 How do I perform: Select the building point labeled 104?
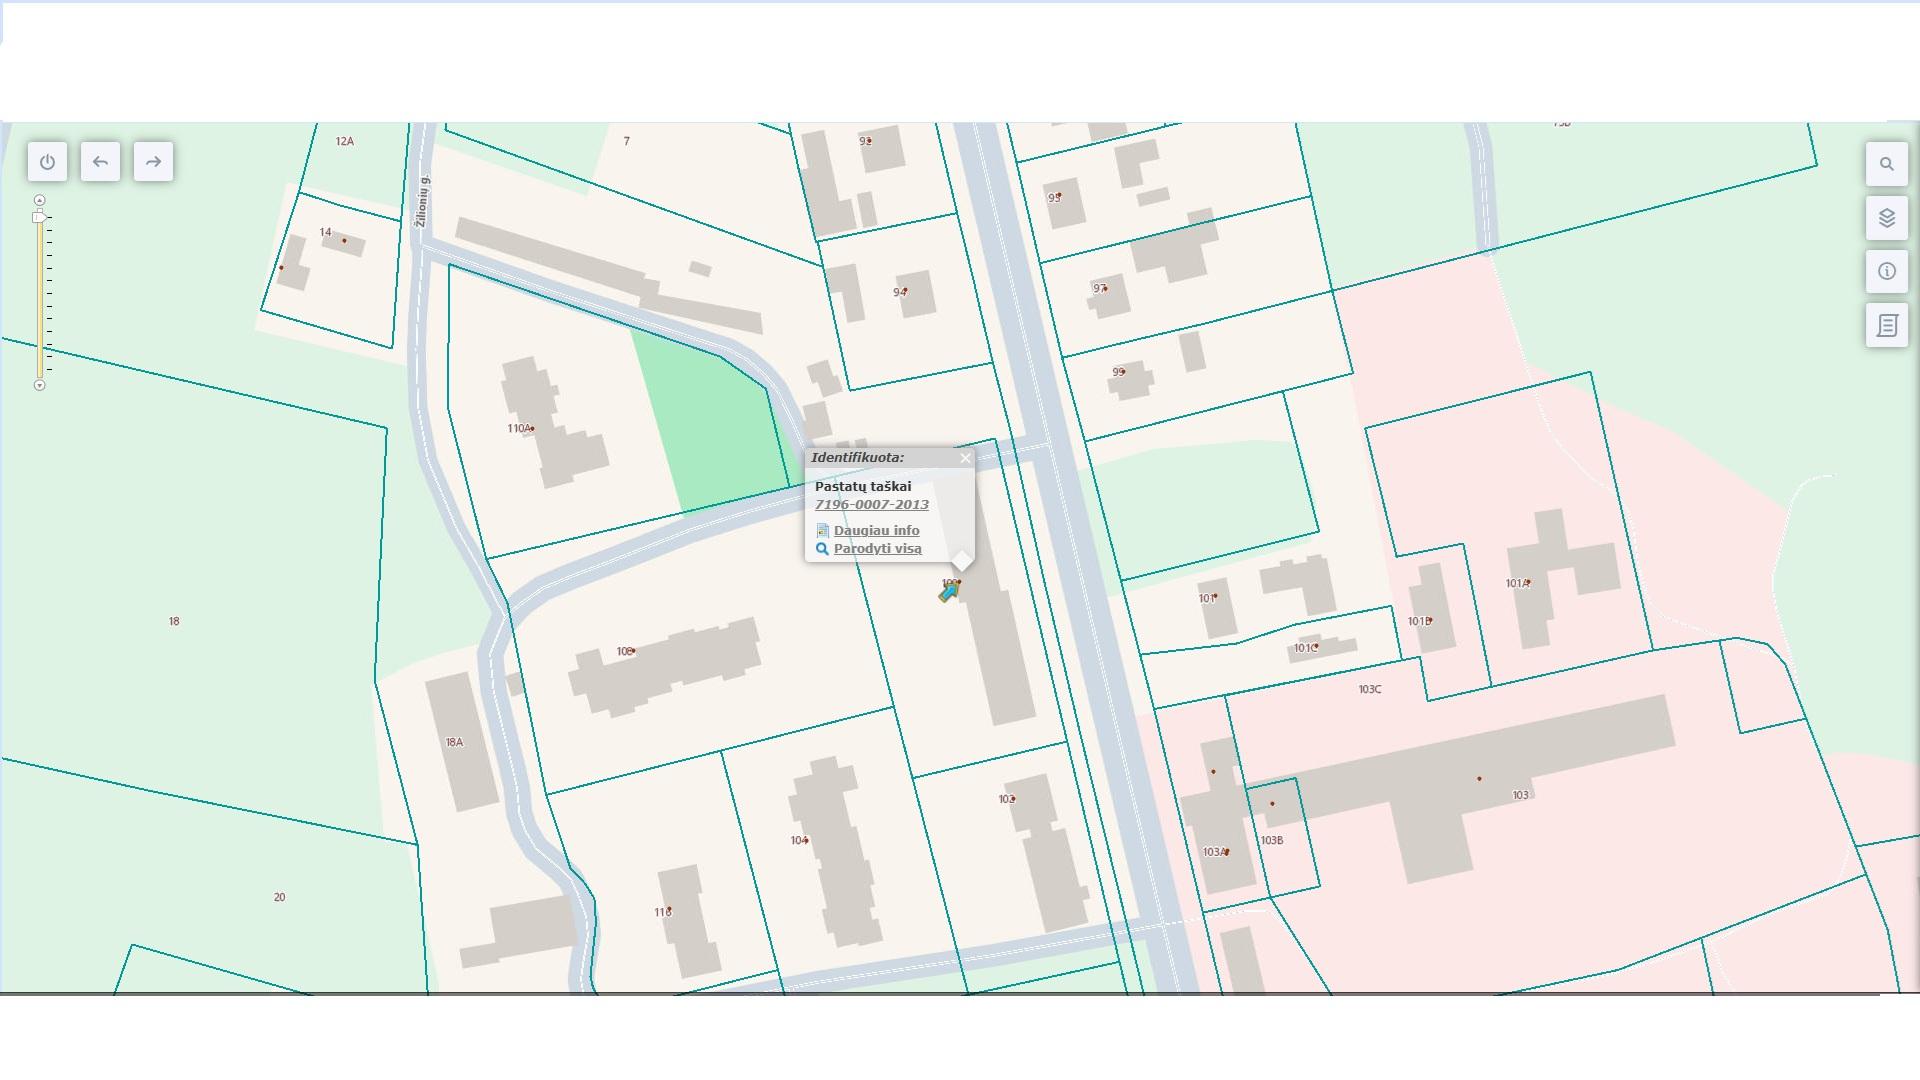coord(806,840)
